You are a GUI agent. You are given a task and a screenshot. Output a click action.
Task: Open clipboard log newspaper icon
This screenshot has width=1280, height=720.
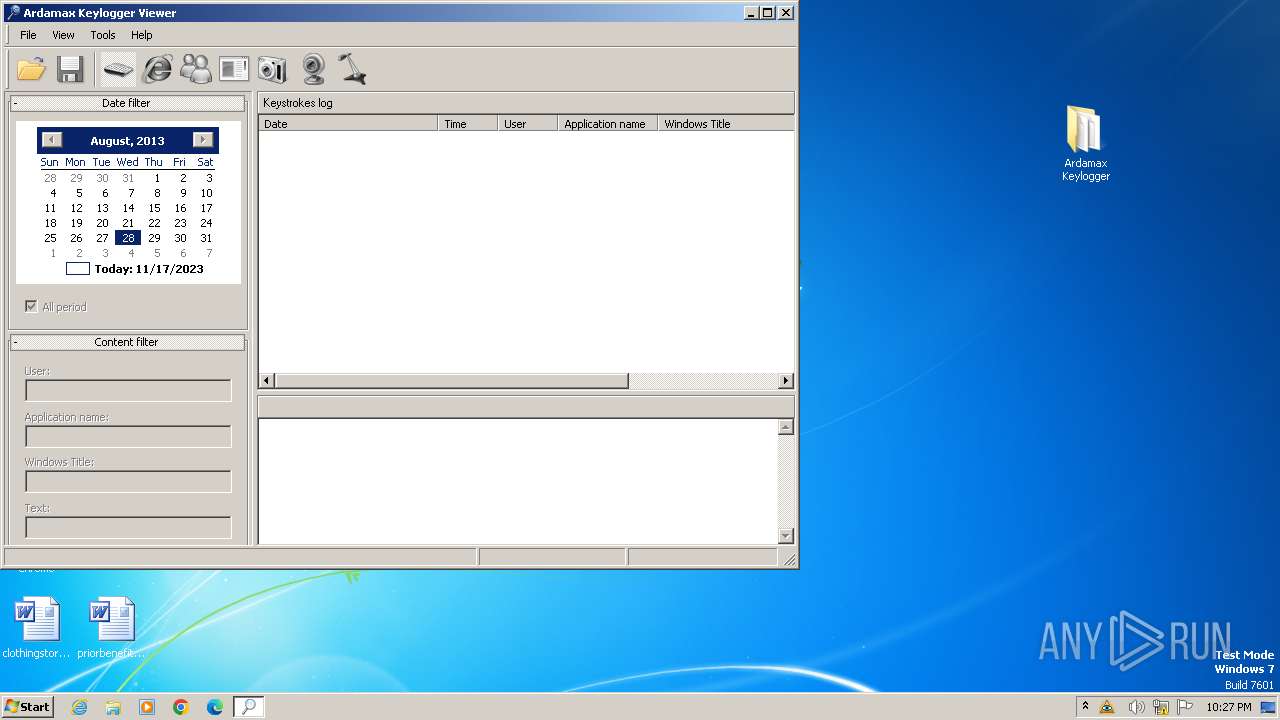tap(234, 69)
